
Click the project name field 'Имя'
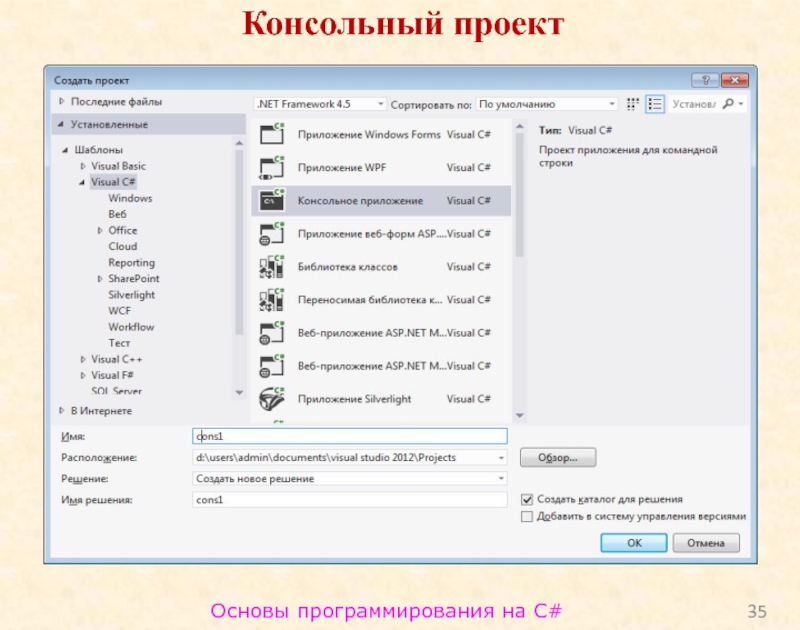click(x=349, y=437)
